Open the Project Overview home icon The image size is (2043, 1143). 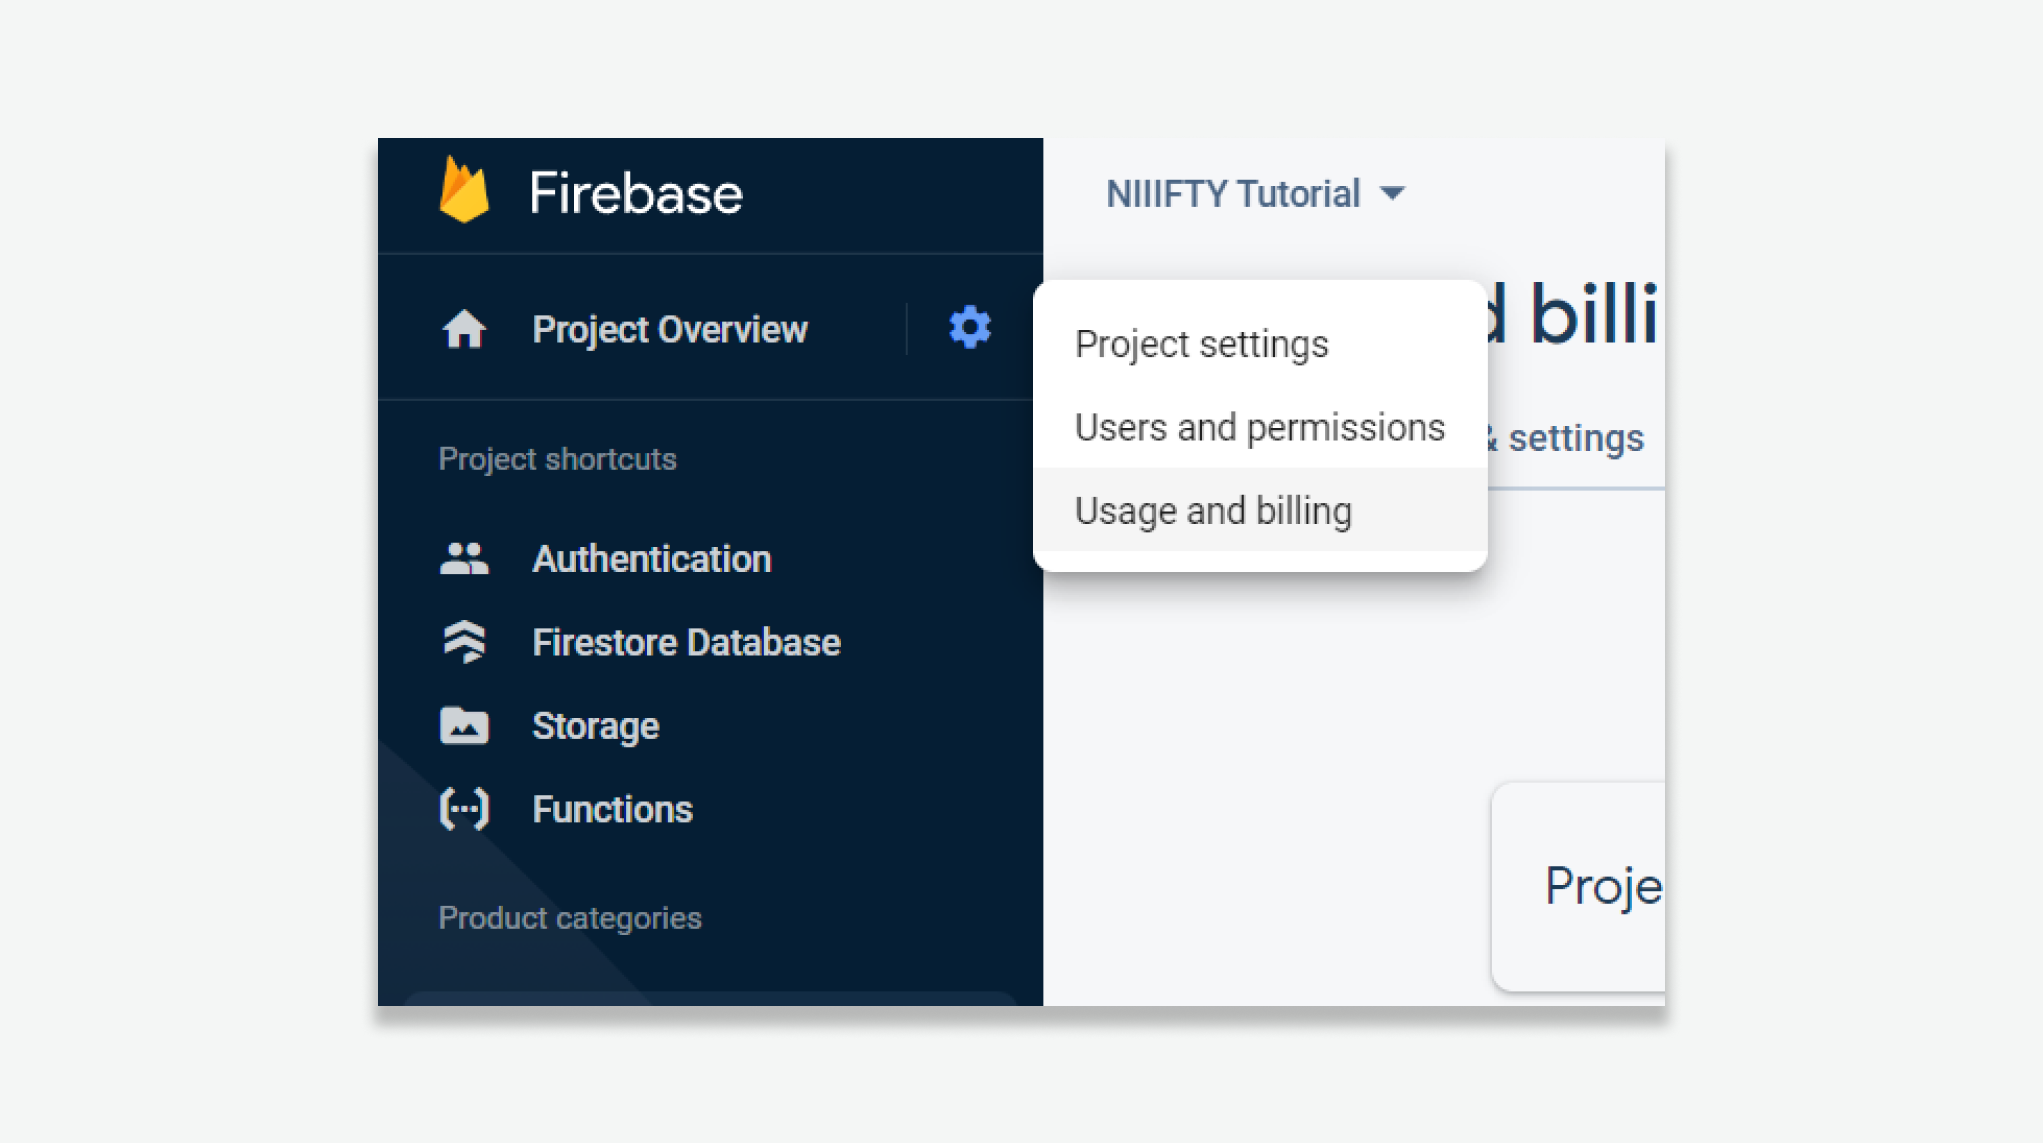[464, 329]
